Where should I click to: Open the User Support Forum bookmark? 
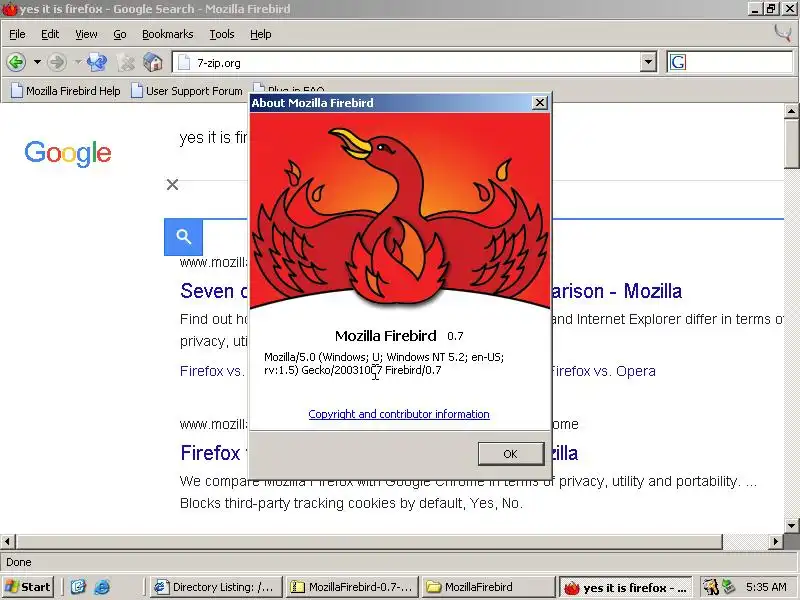point(187,91)
